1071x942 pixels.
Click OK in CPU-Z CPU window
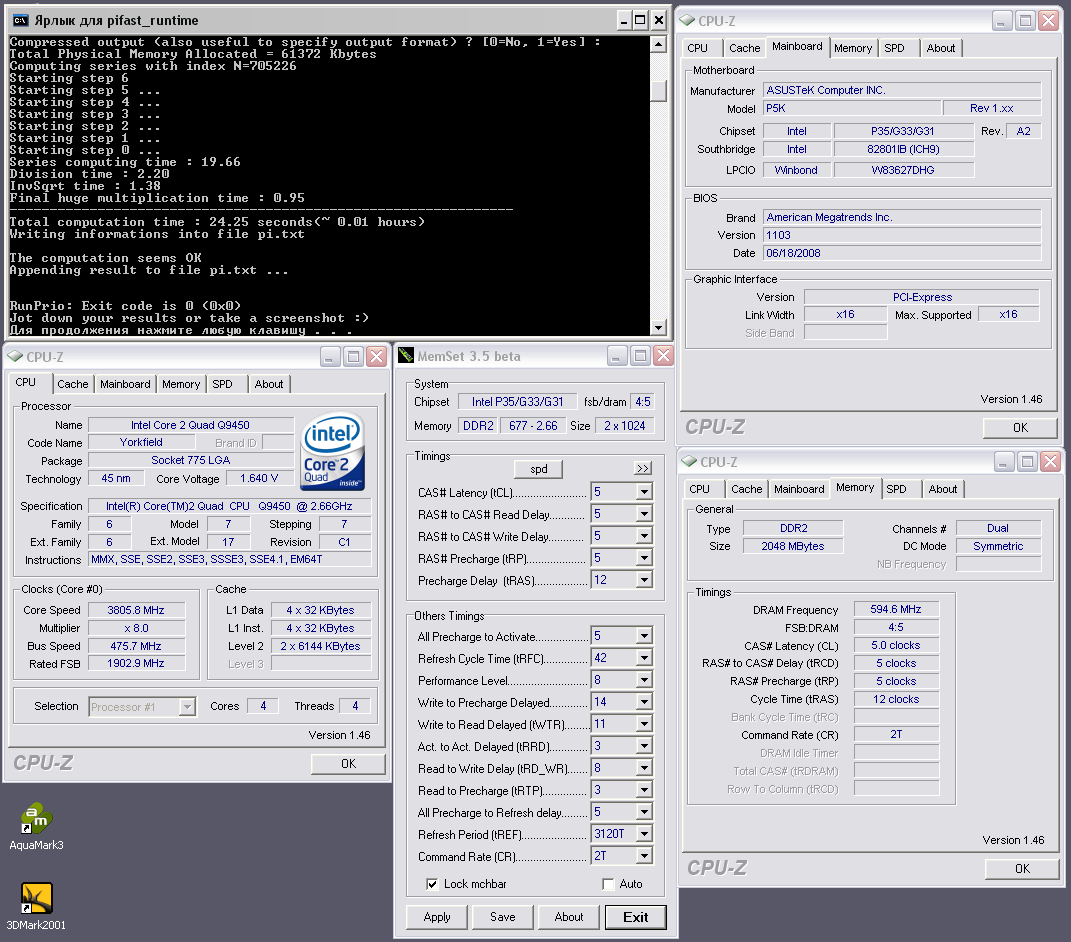click(348, 764)
